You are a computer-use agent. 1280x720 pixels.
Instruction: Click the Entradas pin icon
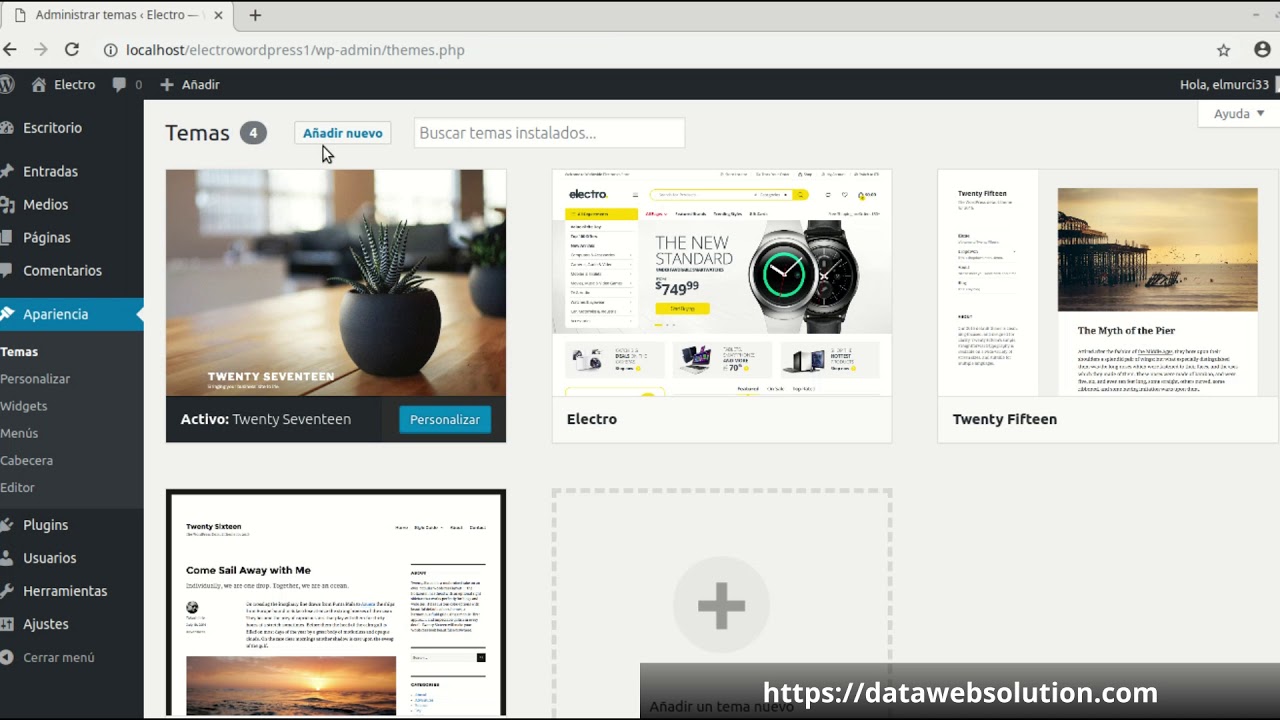[x=7, y=171]
